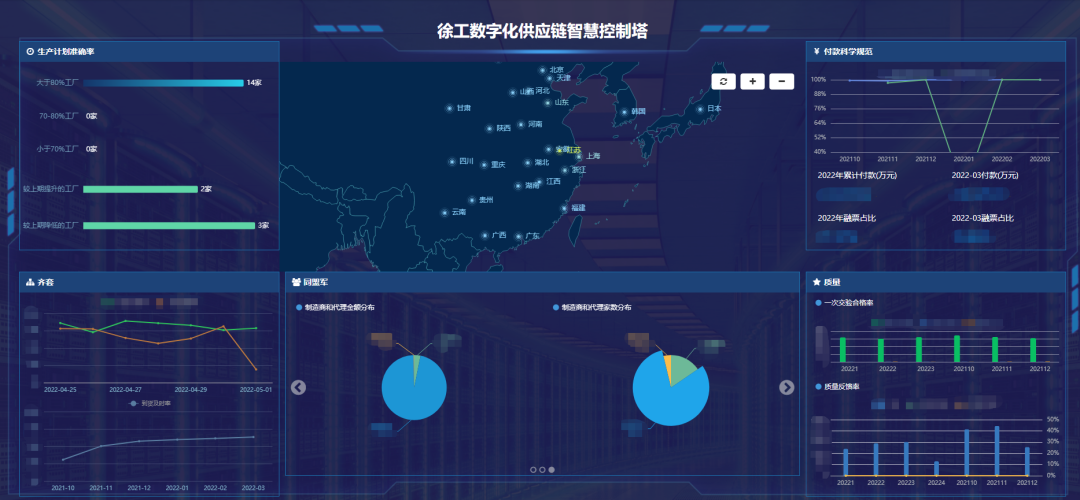Click the 制造商和代理金额分布 chart title
This screenshot has width=1080, height=500.
point(340,307)
